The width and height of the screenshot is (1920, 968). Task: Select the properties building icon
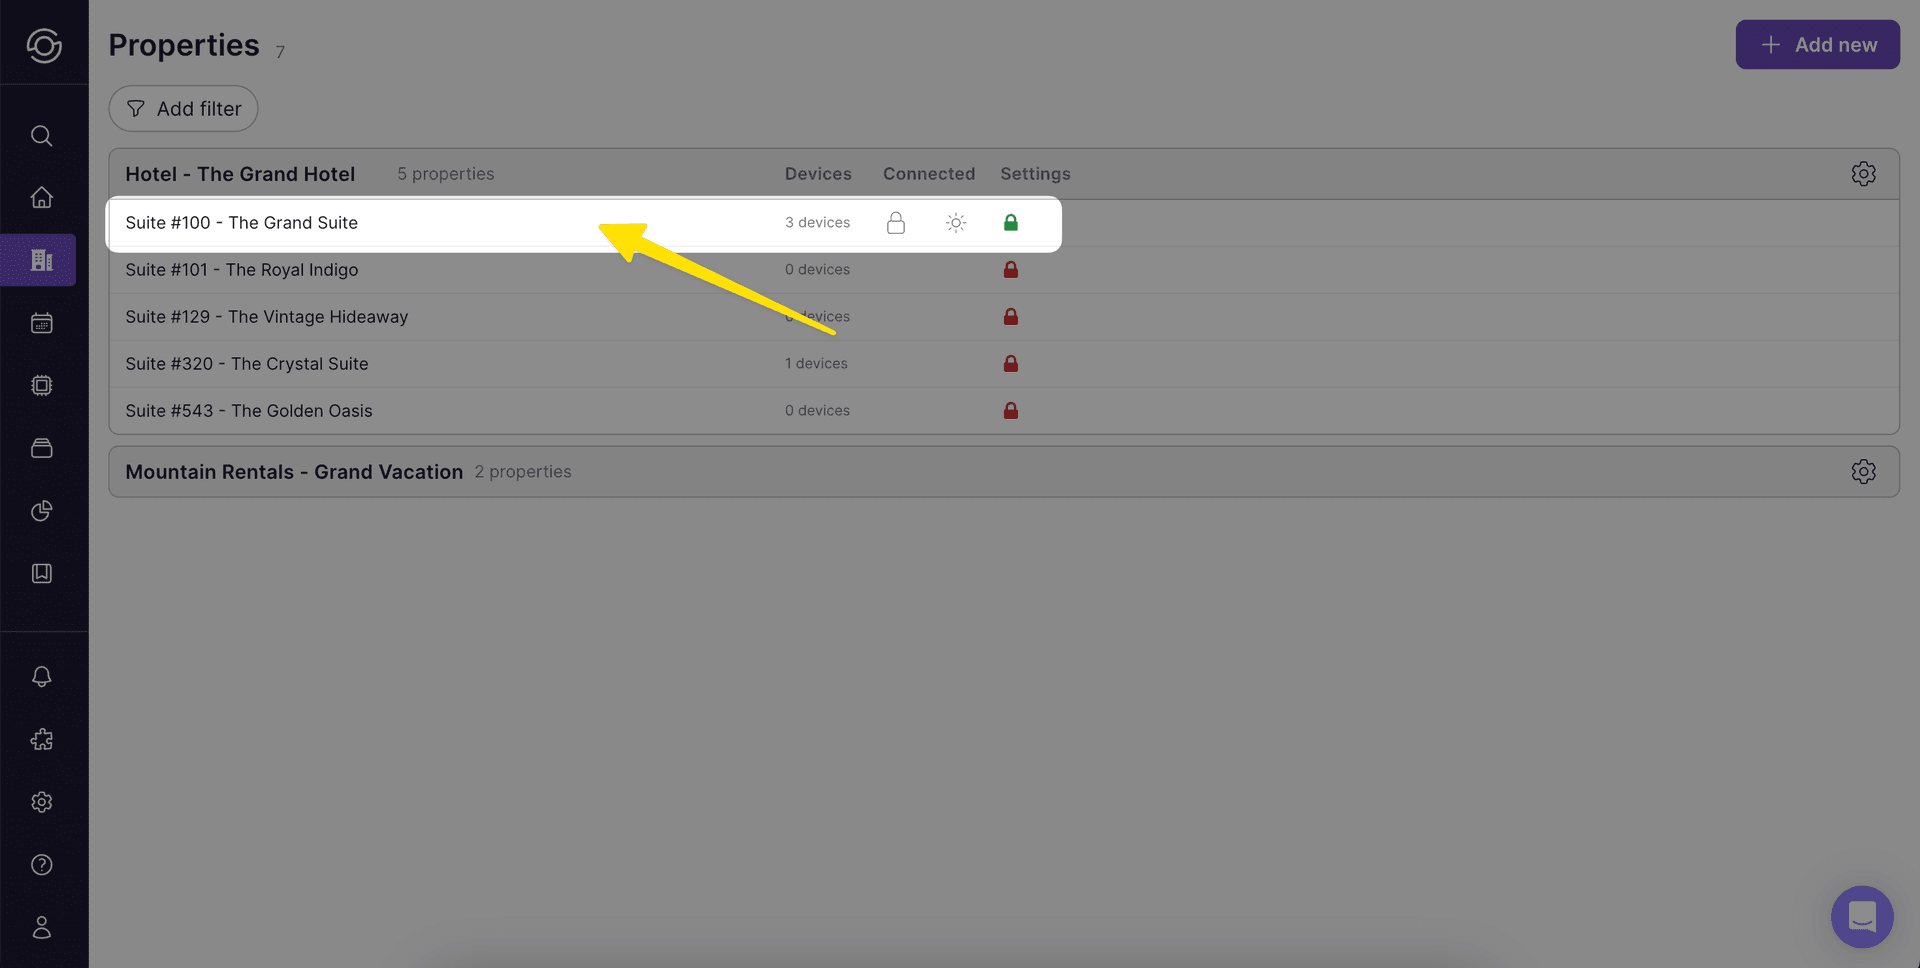[x=41, y=260]
